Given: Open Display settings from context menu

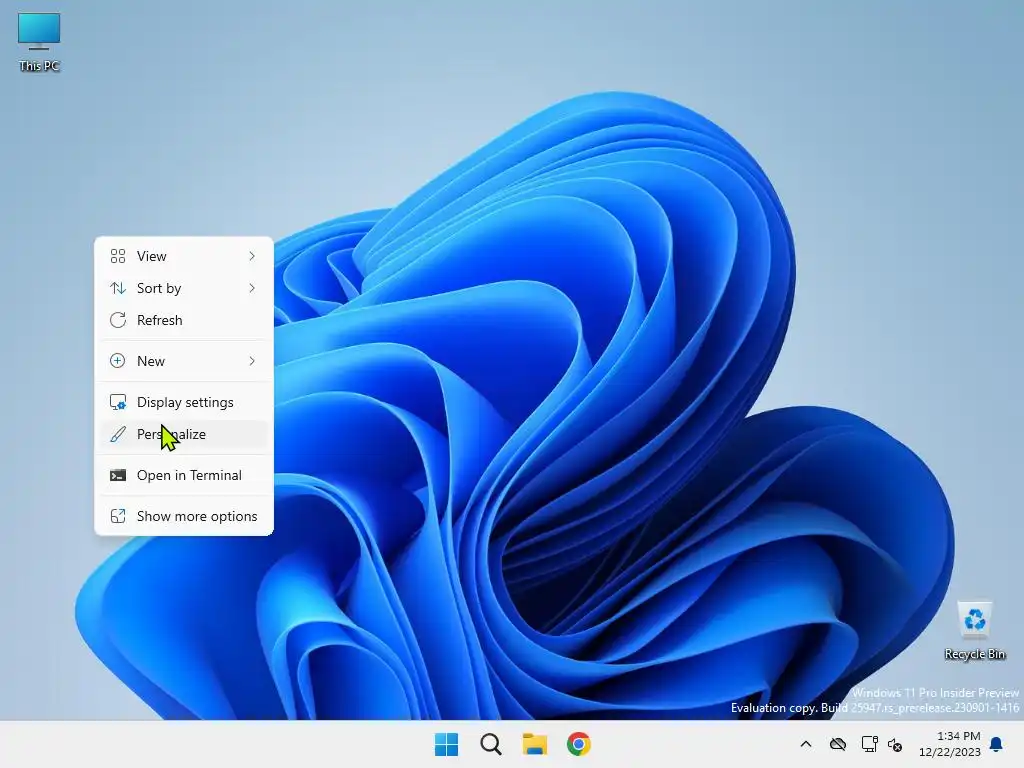Looking at the screenshot, I should (184, 402).
